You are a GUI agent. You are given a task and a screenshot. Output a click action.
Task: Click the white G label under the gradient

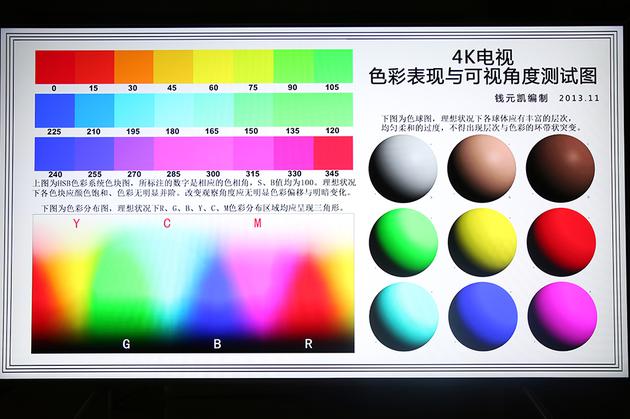point(126,343)
